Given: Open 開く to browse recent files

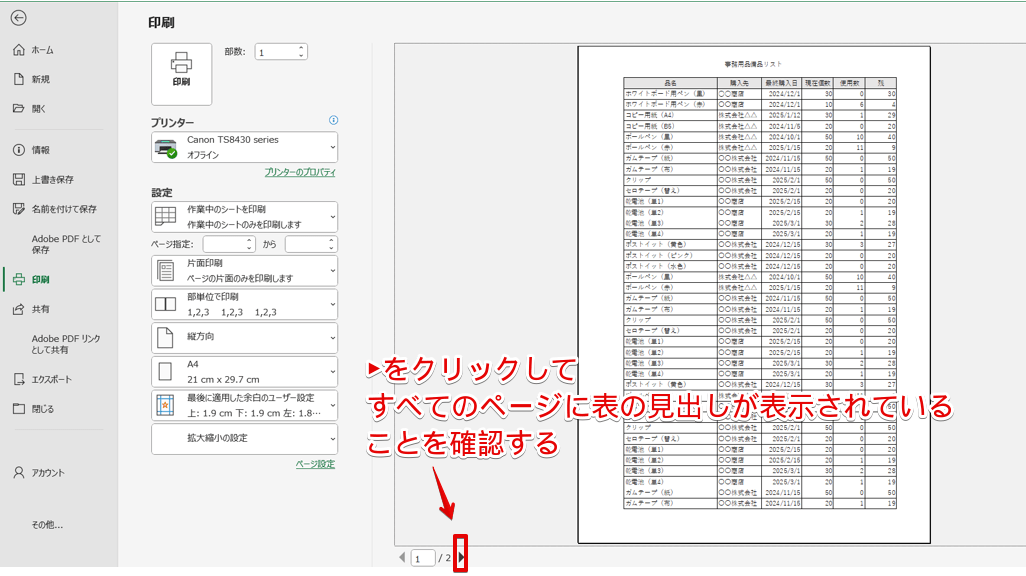Looking at the screenshot, I should coord(44,108).
